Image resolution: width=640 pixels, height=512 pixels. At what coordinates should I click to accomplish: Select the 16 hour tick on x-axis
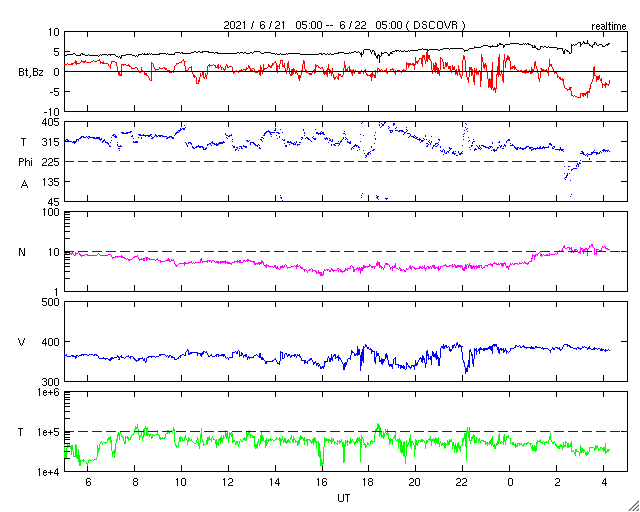pyautogui.click(x=322, y=482)
